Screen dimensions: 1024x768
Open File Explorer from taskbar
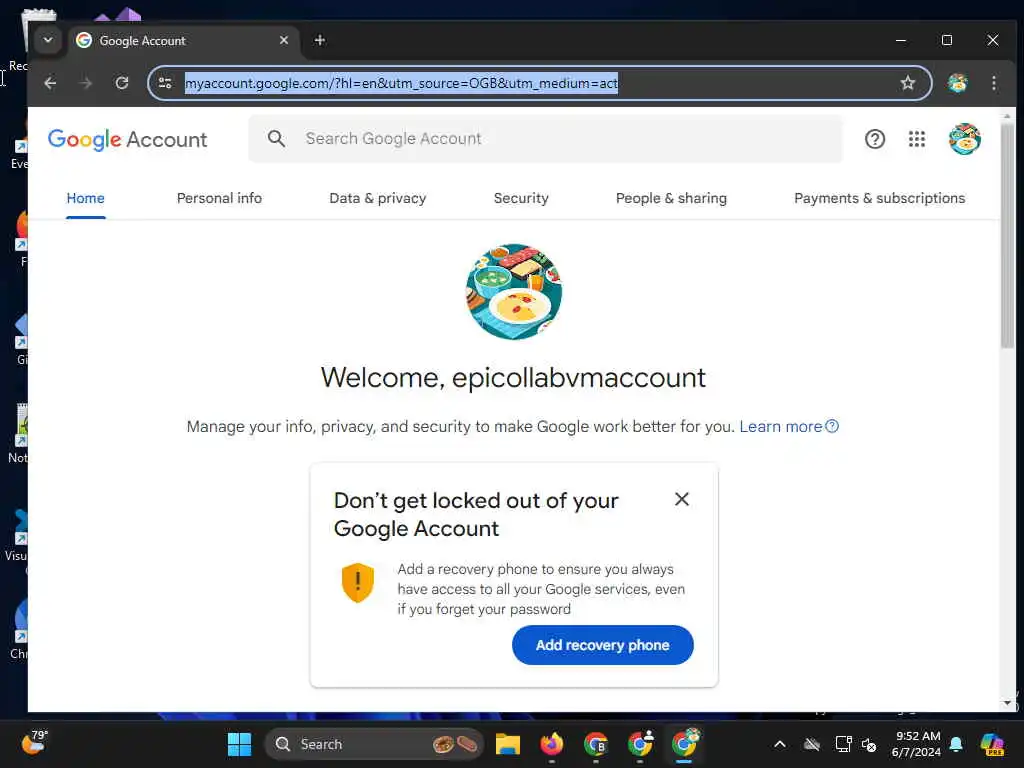tap(507, 744)
